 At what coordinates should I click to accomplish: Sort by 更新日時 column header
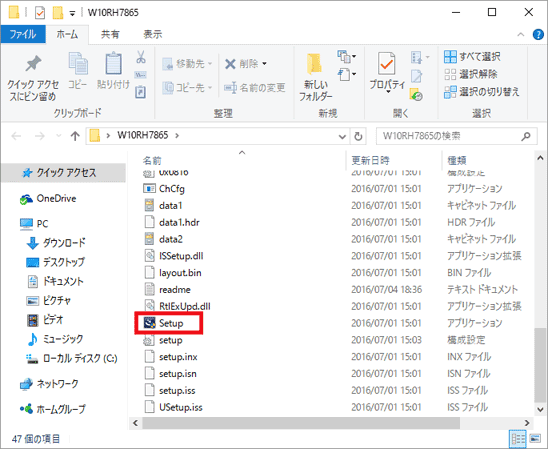tap(370, 161)
